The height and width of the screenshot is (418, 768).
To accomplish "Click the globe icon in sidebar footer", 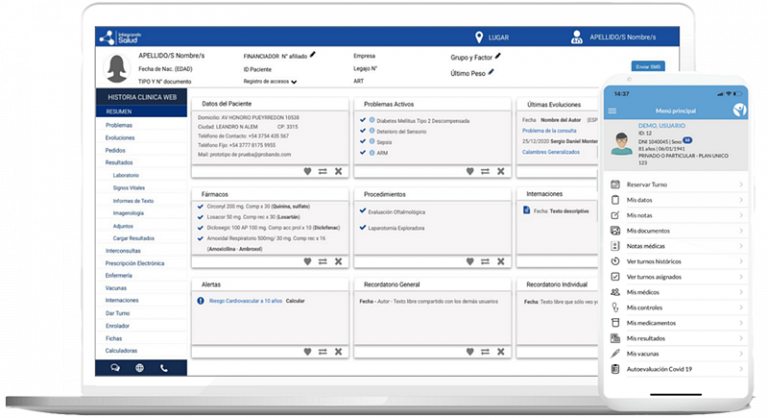I will click(x=139, y=367).
